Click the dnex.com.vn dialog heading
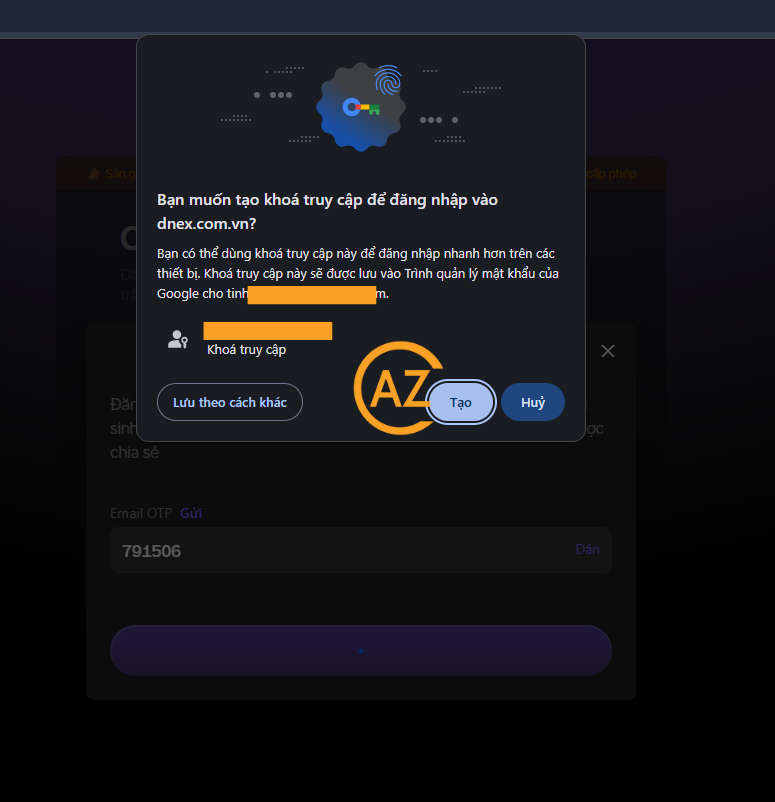Screen dimensions: 775x802 point(327,211)
